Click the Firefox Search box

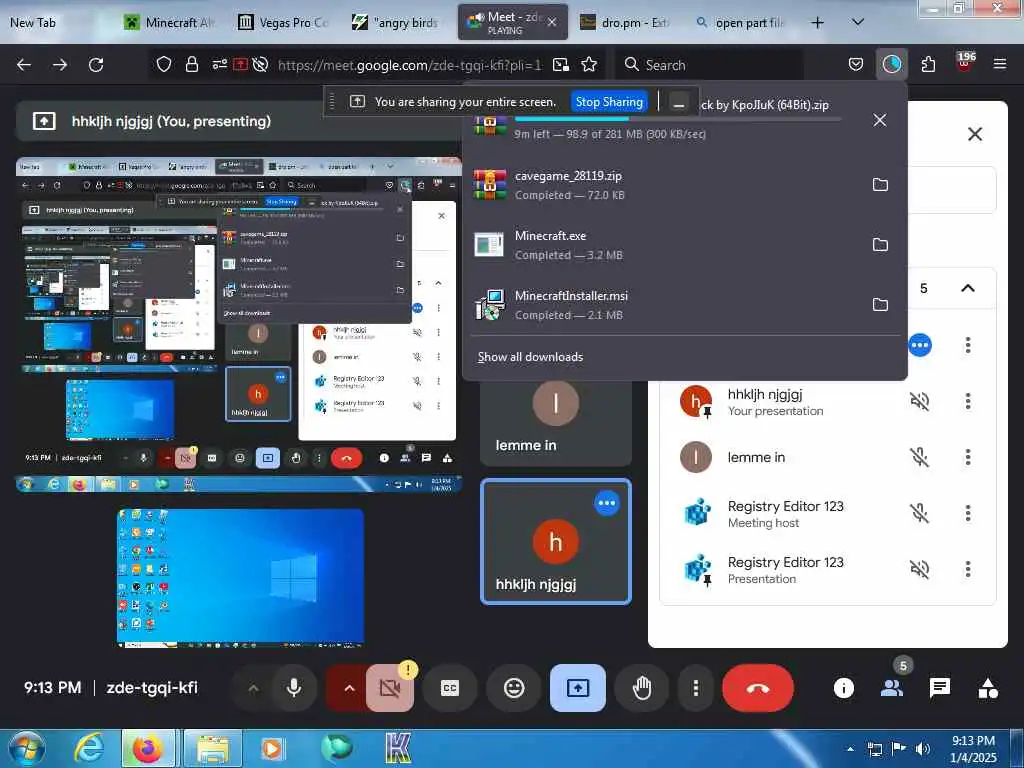pyautogui.click(x=711, y=65)
